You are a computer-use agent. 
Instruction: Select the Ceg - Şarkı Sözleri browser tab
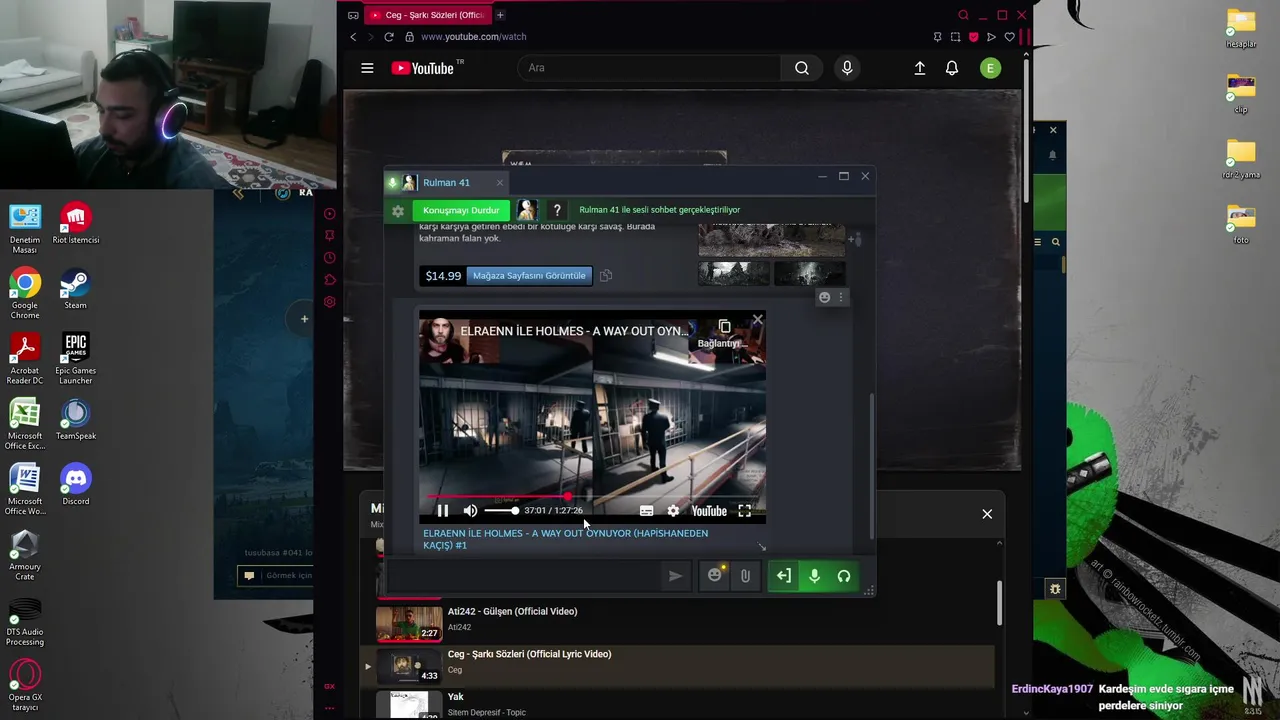(x=428, y=15)
